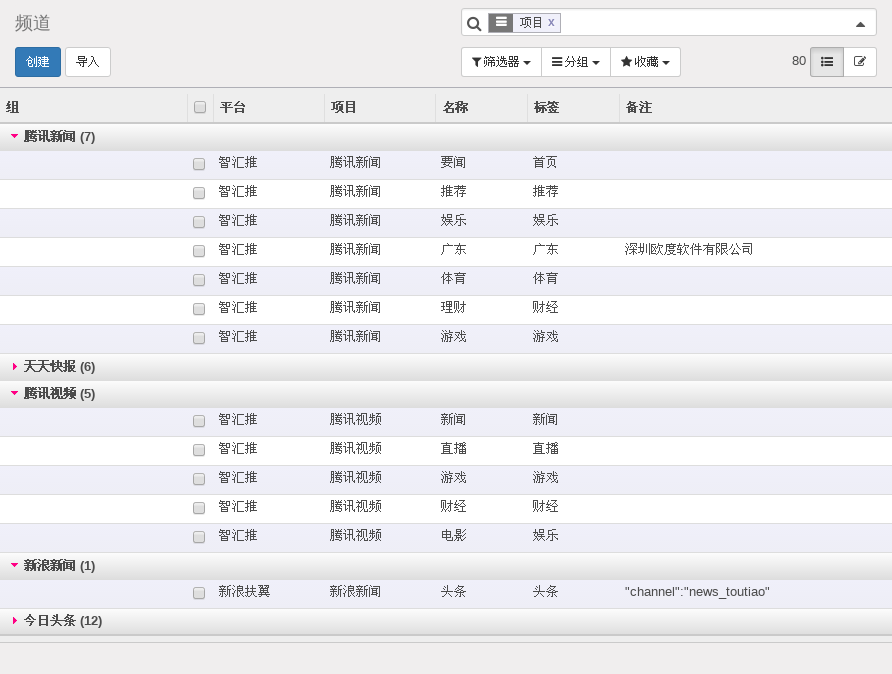Click the 频道 page title

[32, 23]
